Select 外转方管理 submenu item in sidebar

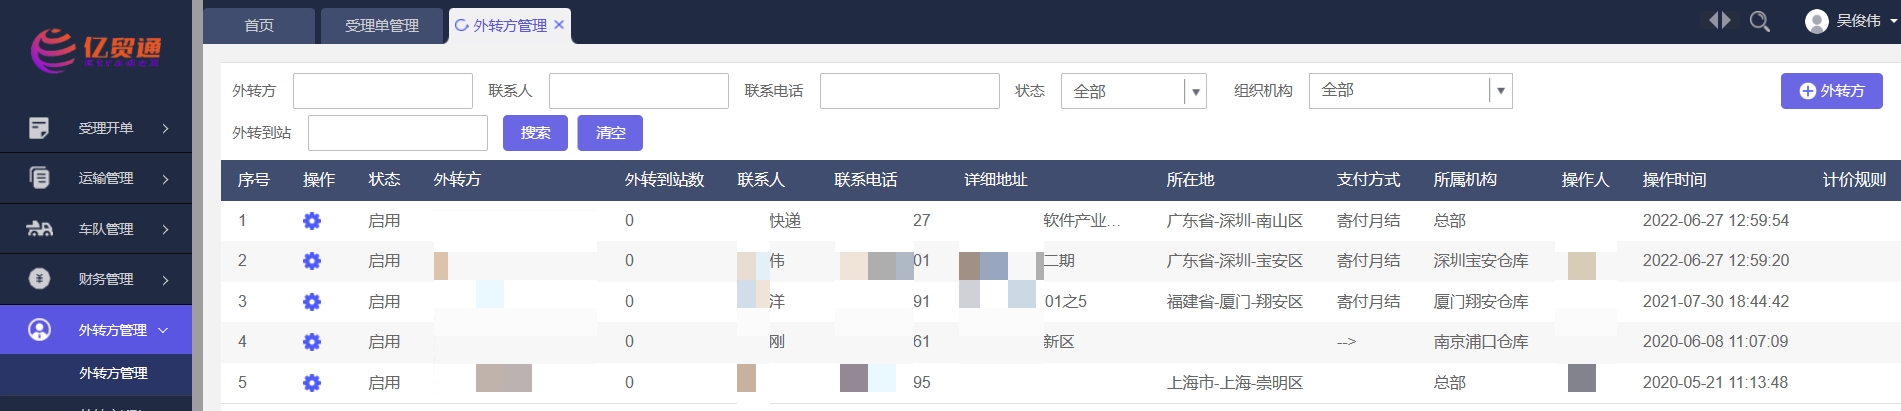click(x=113, y=373)
